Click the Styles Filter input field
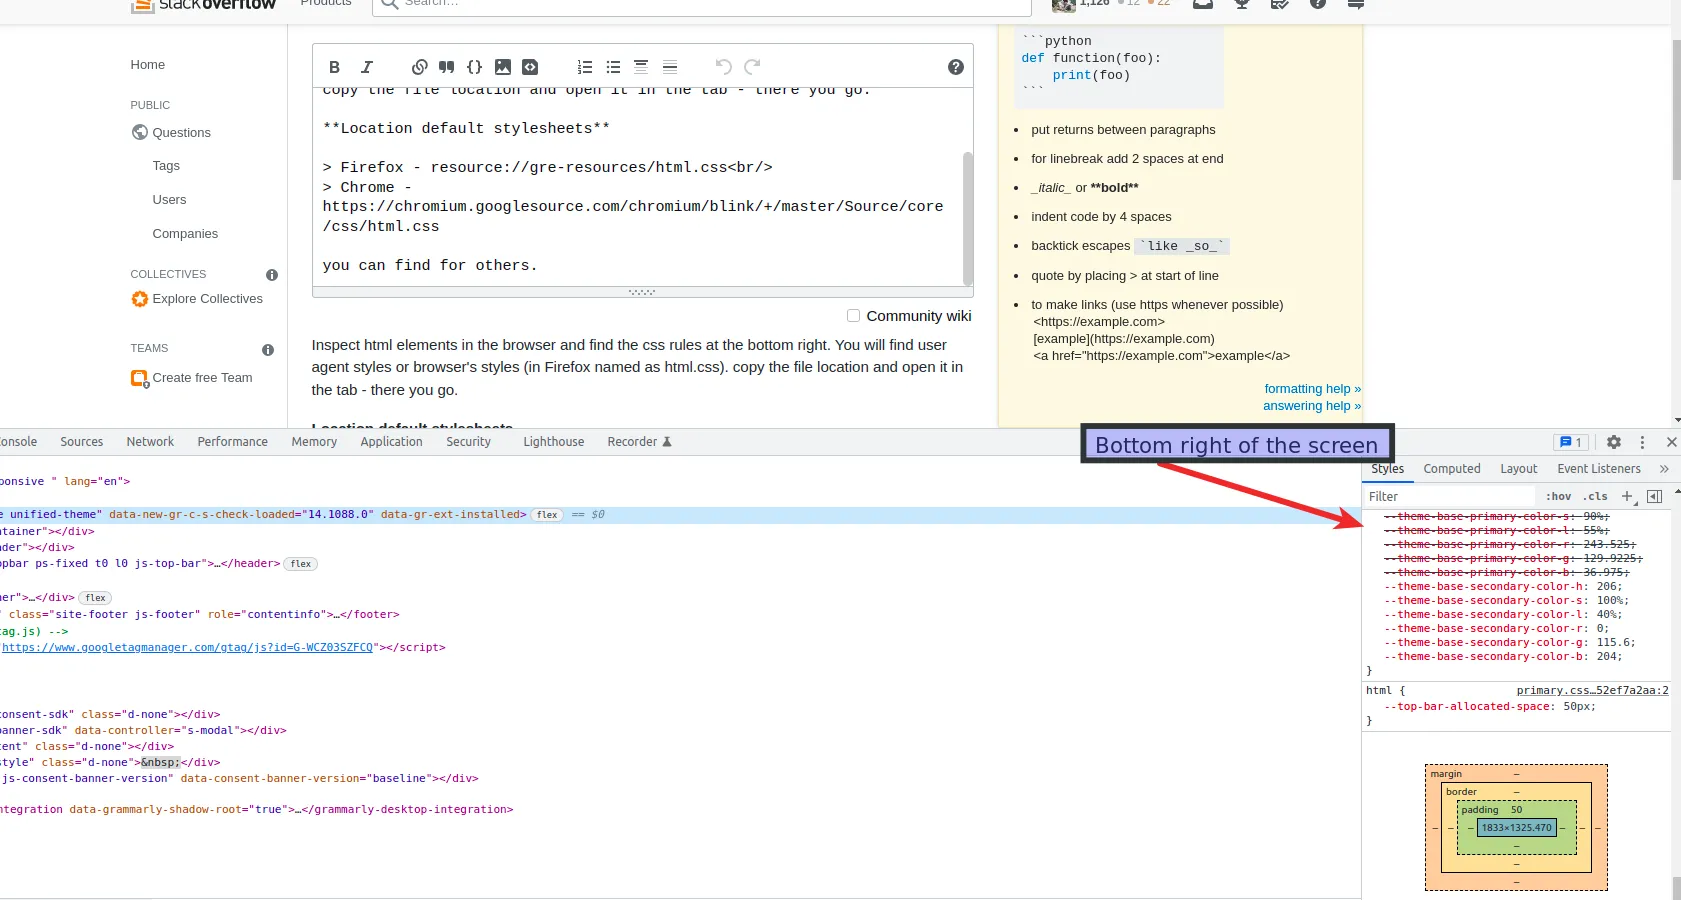The image size is (1681, 900). 1450,496
